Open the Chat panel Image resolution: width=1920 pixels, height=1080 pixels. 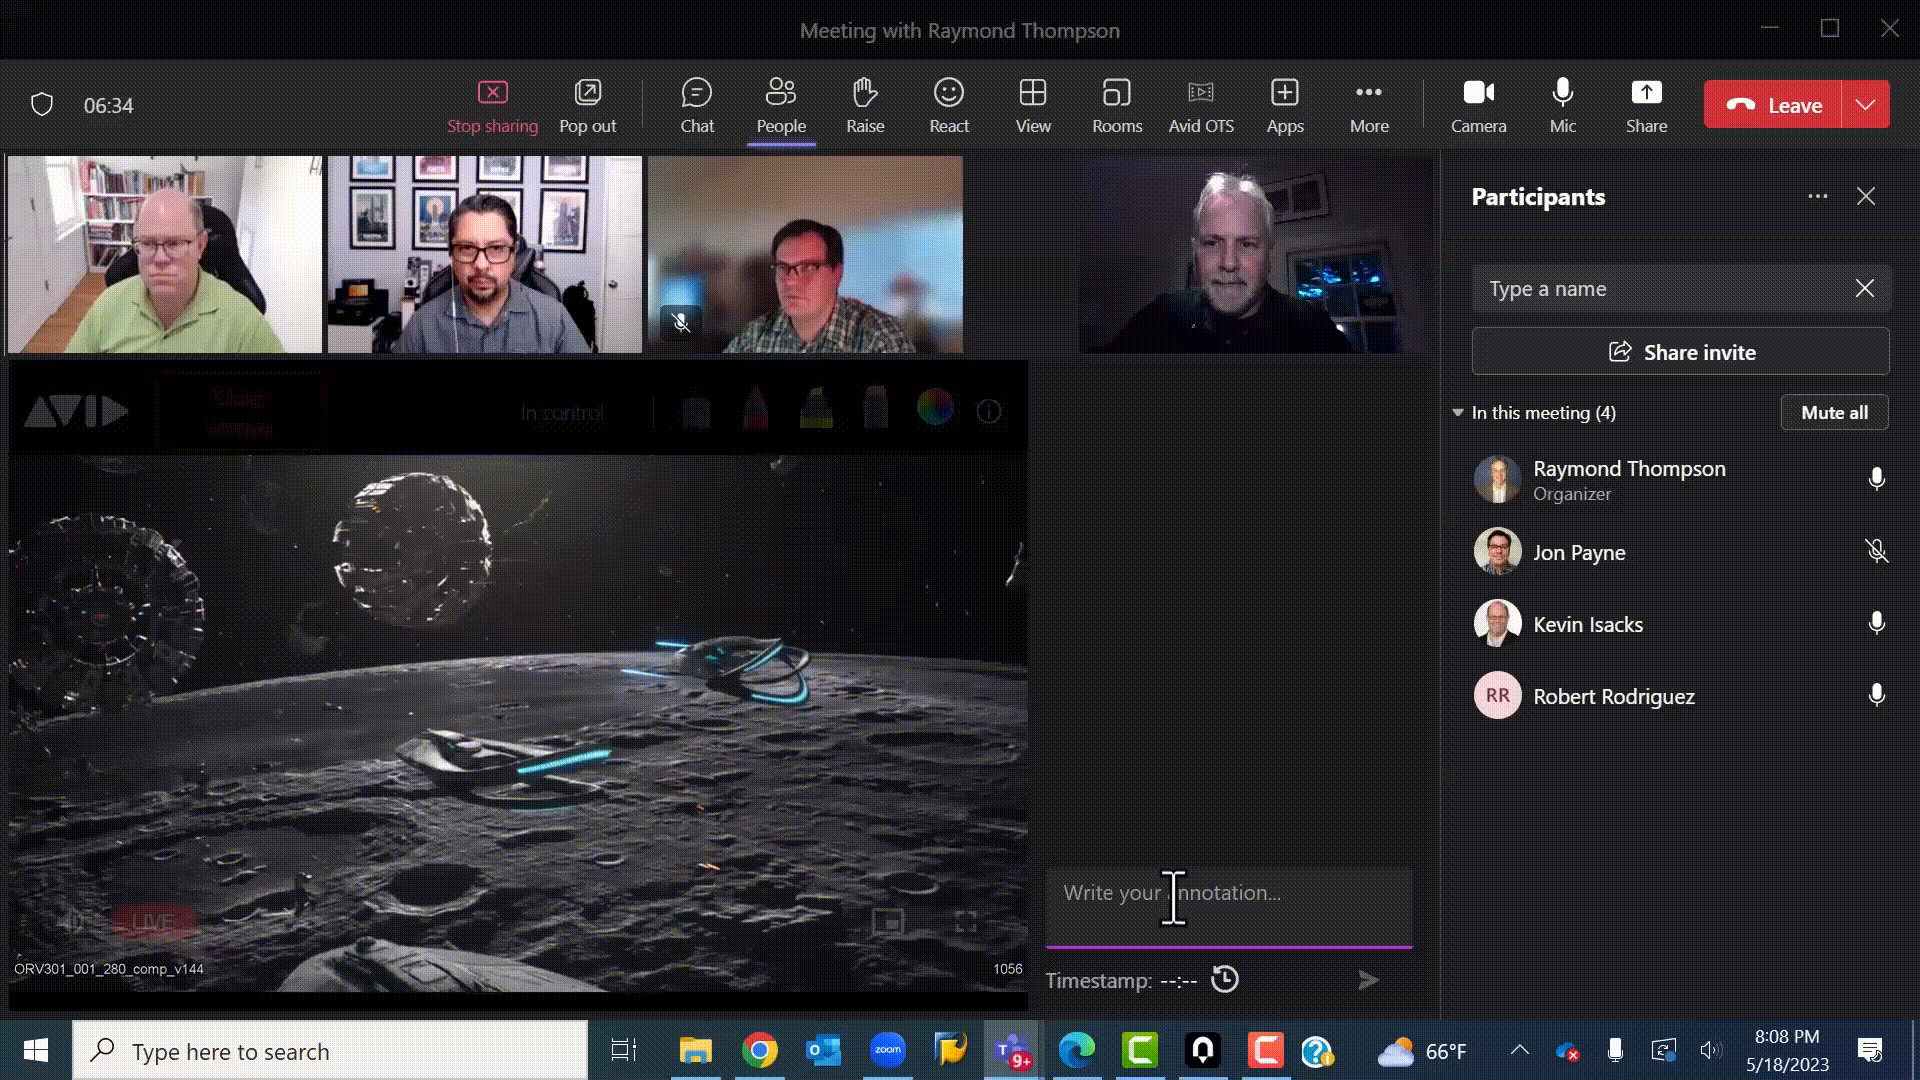coord(697,106)
